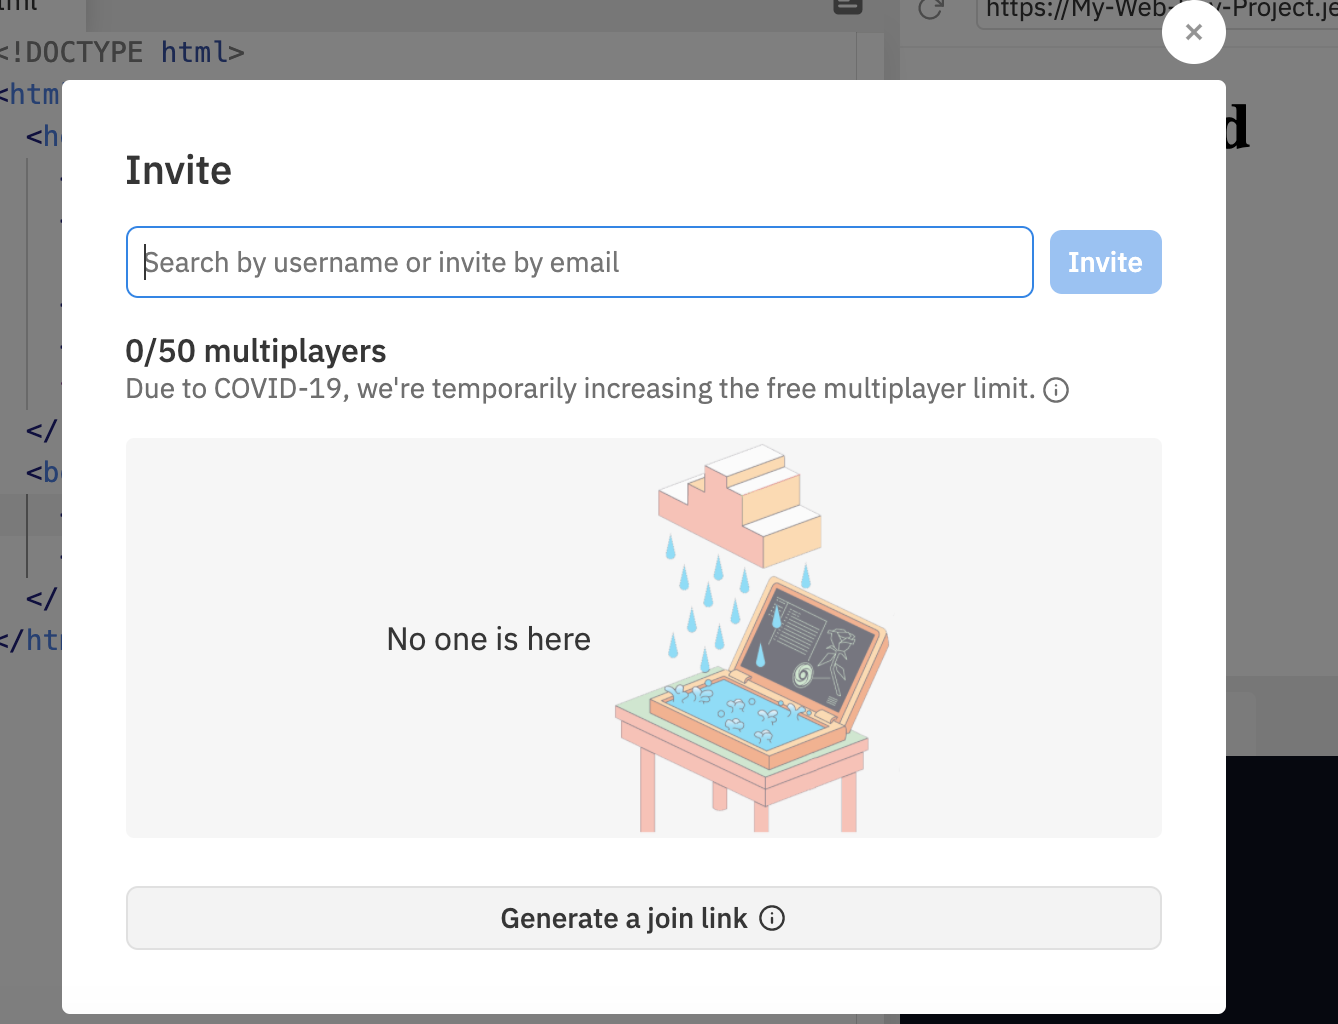Click the Invite dialog title
1338x1024 pixels.
[x=178, y=170]
